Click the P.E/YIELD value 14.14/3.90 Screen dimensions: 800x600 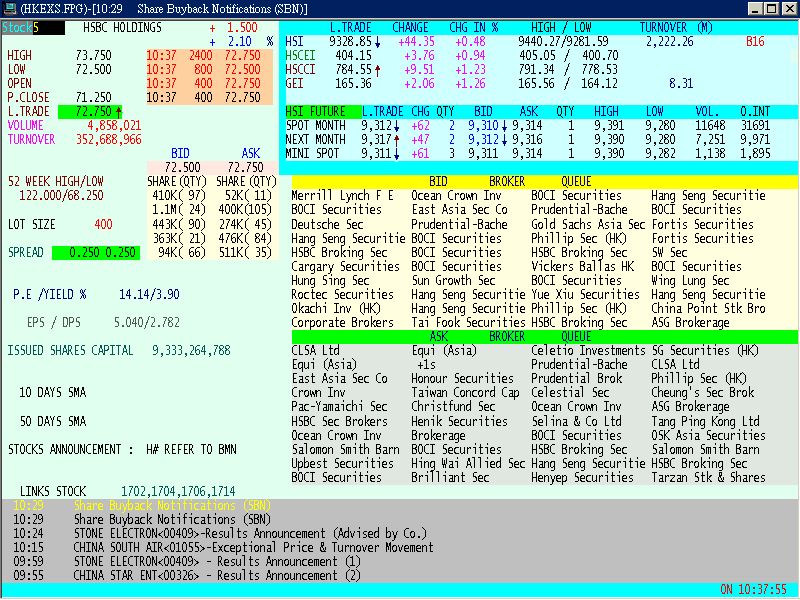tap(149, 294)
